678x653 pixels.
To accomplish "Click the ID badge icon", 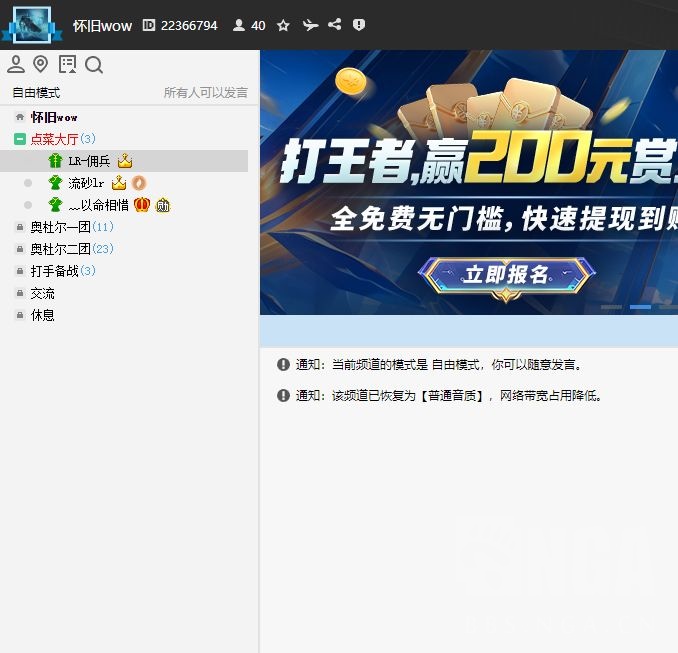I will click(148, 25).
